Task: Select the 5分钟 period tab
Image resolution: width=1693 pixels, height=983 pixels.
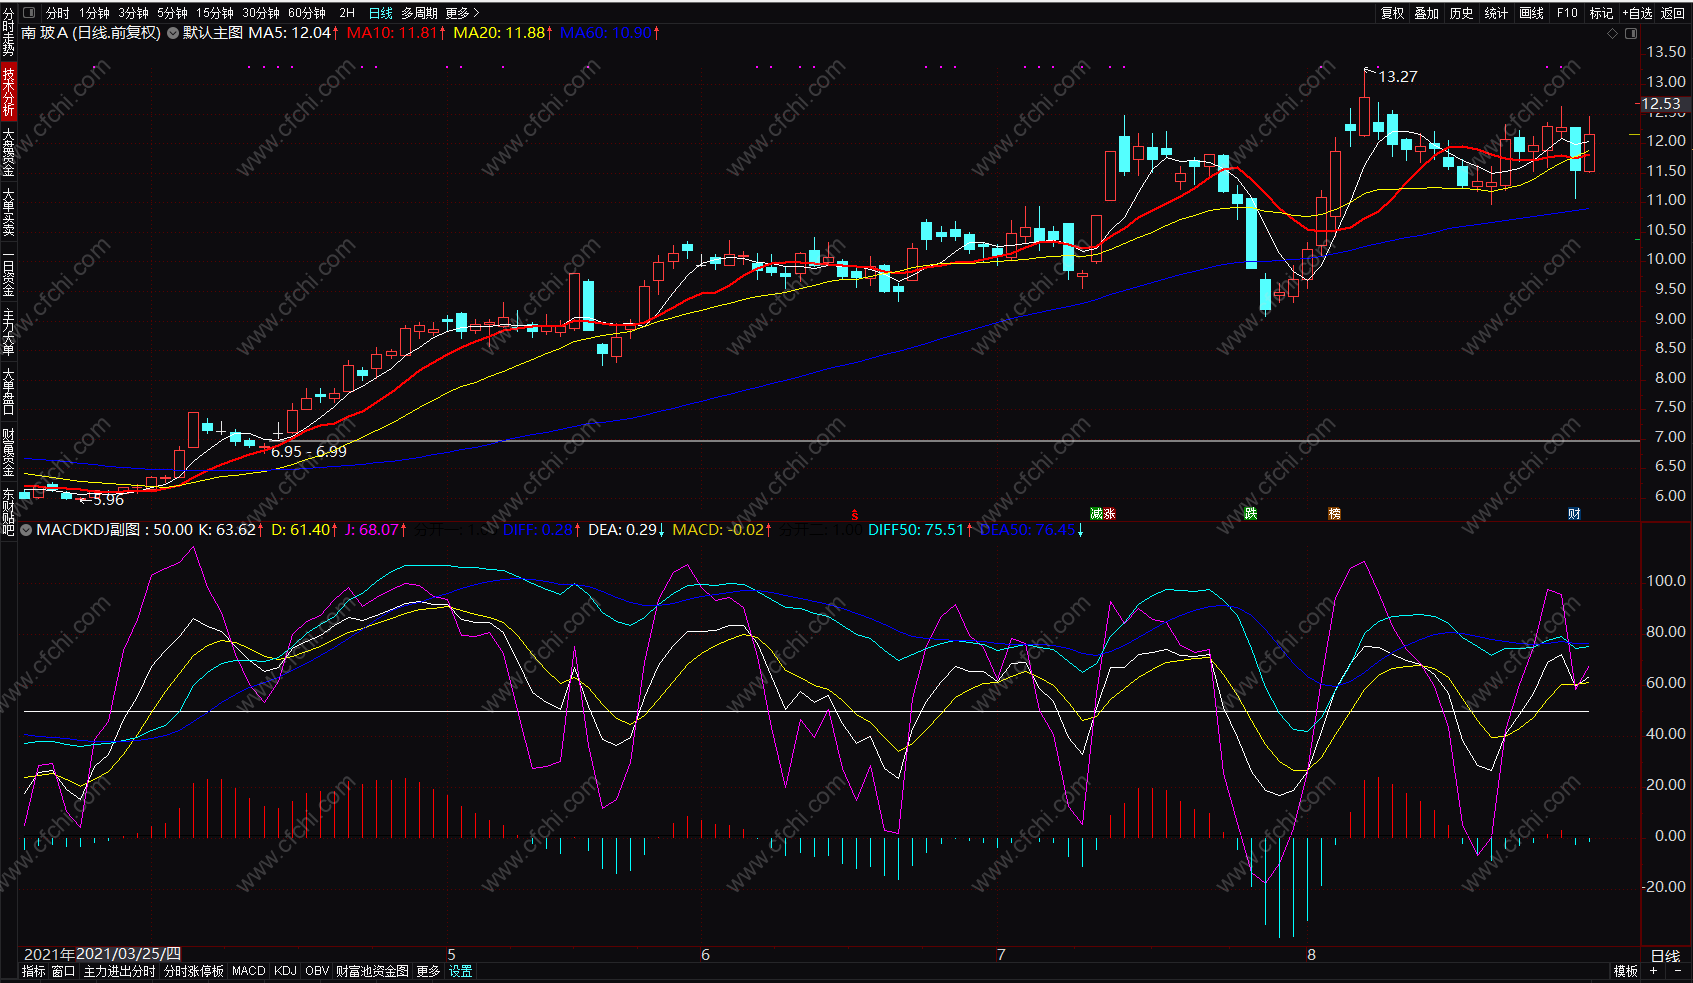Action: pos(173,13)
